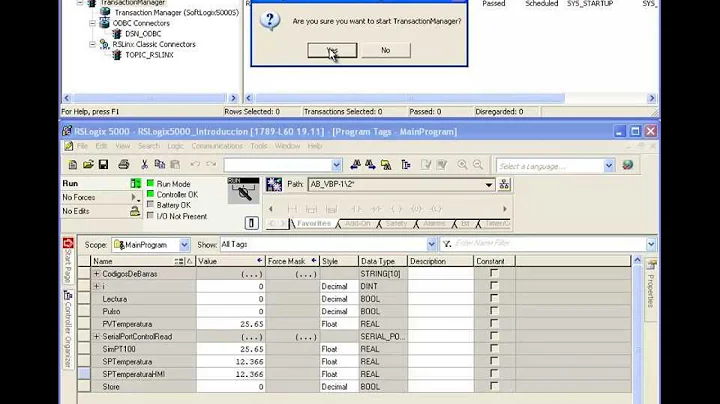Viewport: 720px width, 404px height.
Task: Click the tag table scroll-up arrow
Action: pos(637,260)
